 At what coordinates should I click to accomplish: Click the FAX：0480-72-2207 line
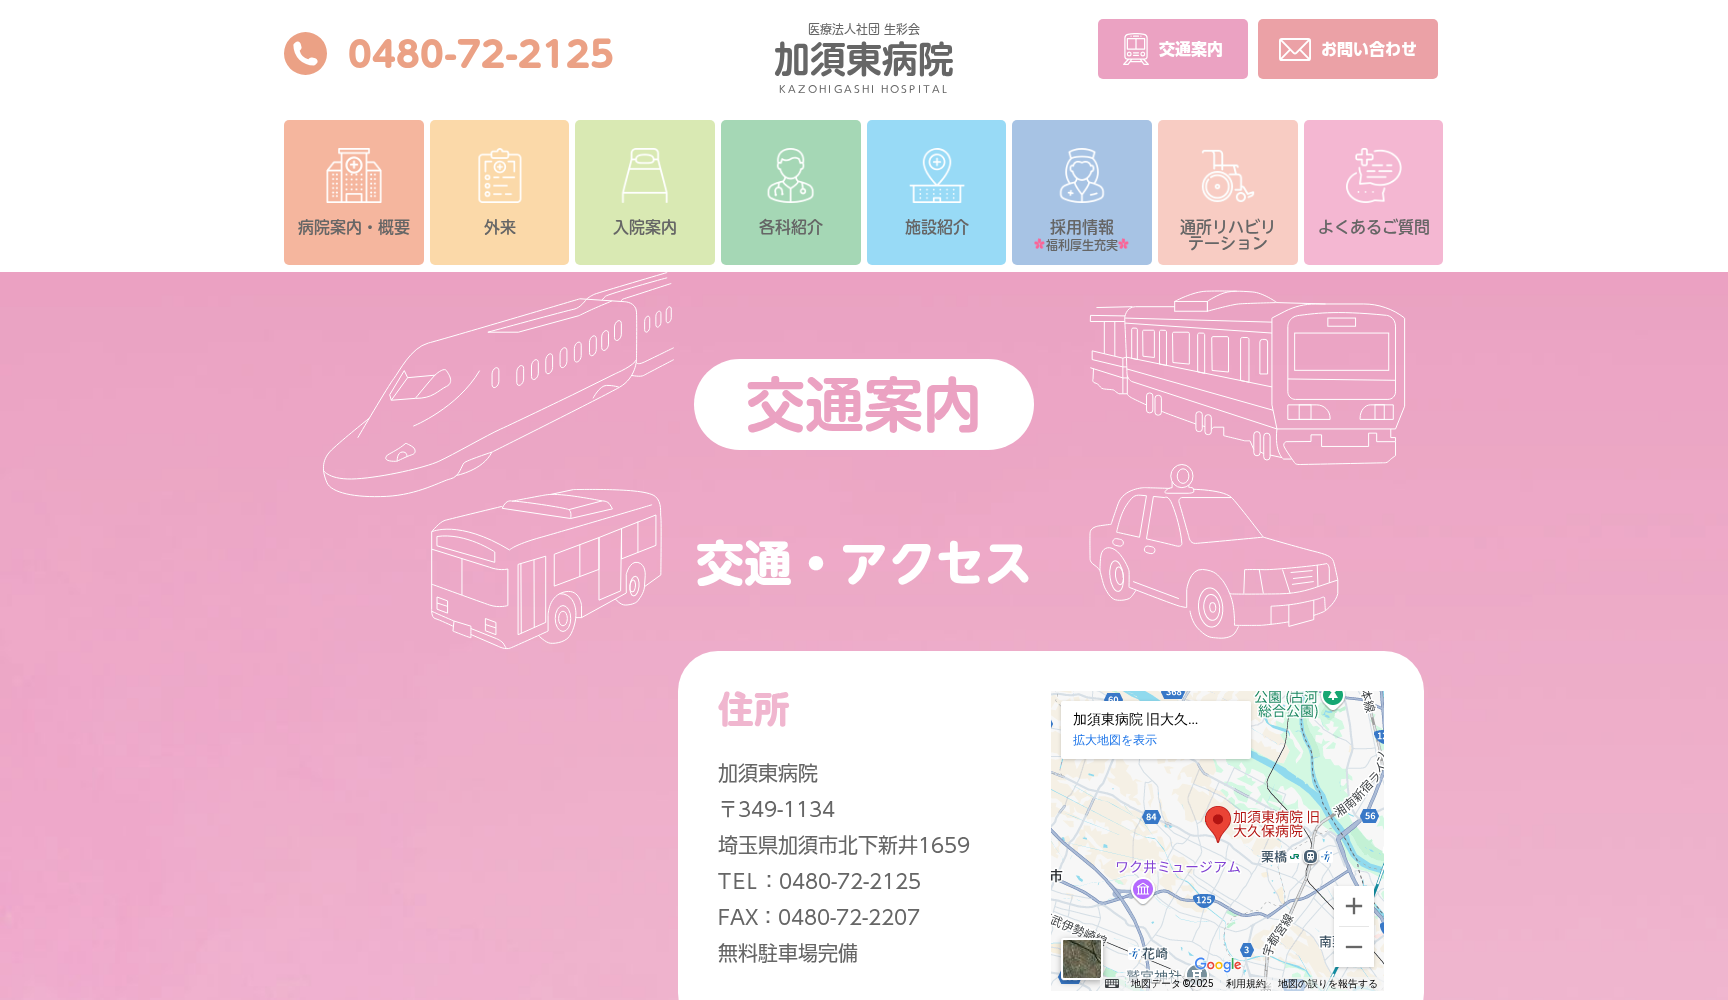[x=819, y=917]
